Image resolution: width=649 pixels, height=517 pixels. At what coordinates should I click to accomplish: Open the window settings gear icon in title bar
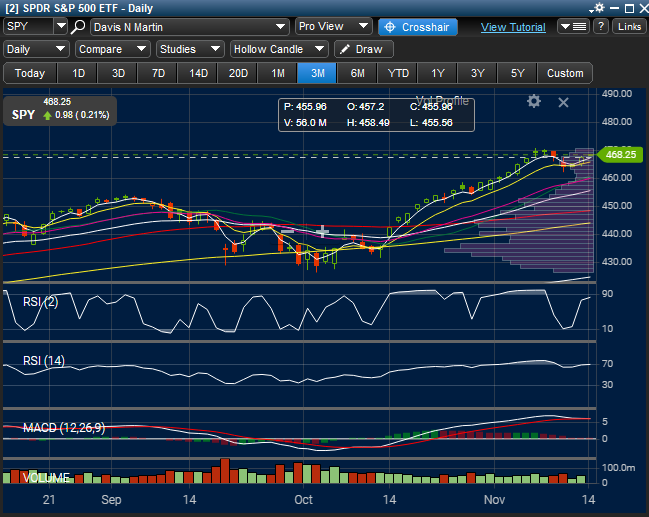pyautogui.click(x=599, y=8)
